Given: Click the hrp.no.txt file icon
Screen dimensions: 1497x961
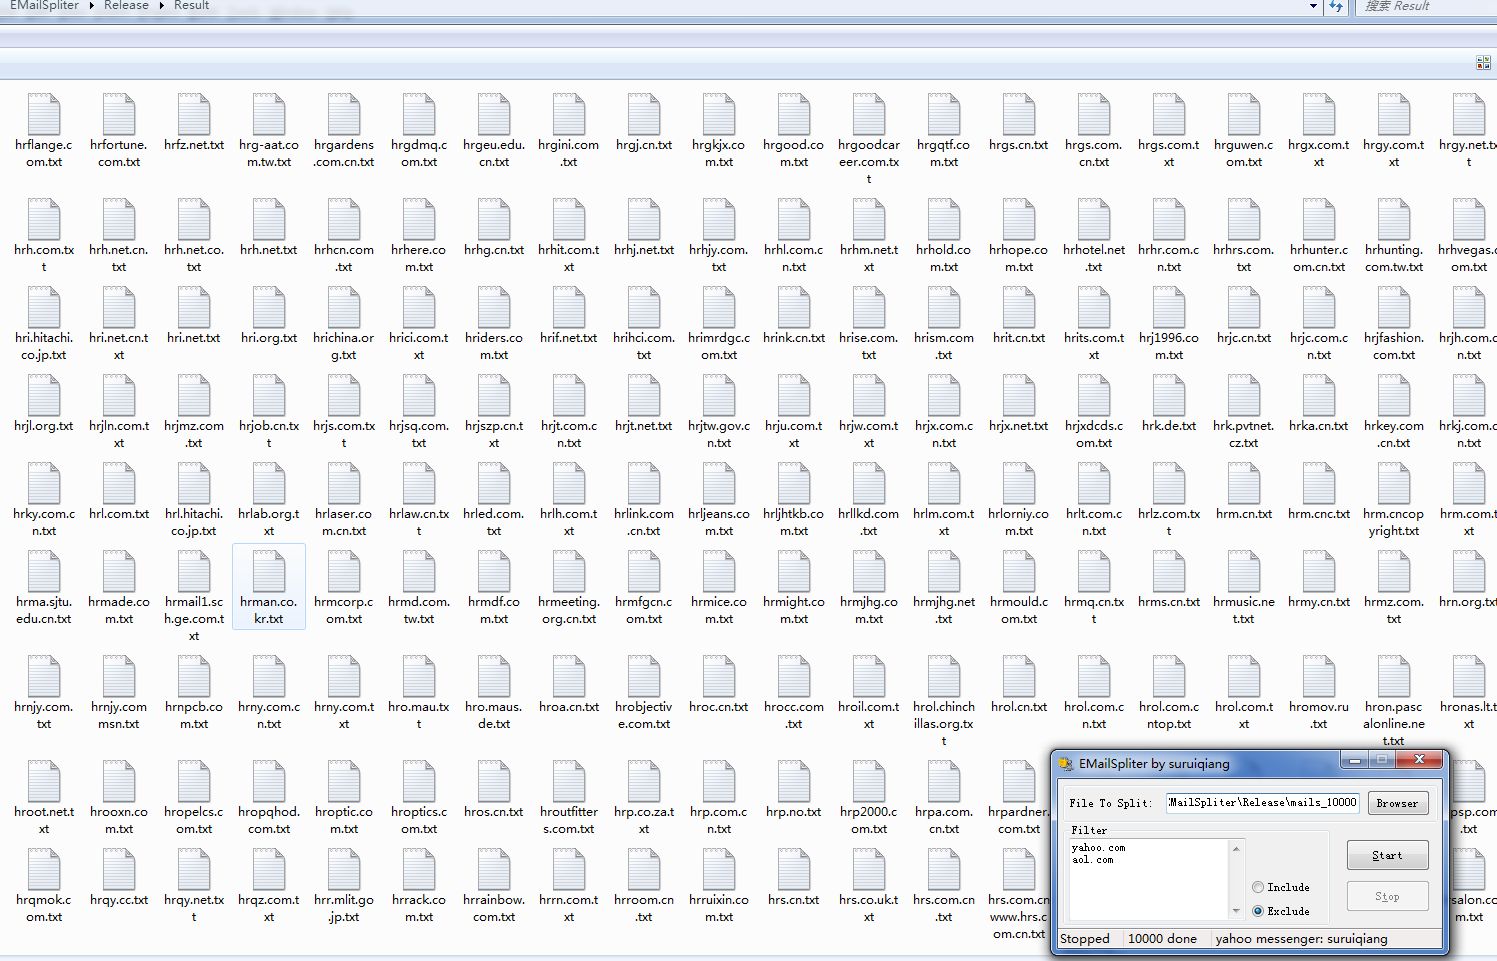Looking at the screenshot, I should point(794,781).
